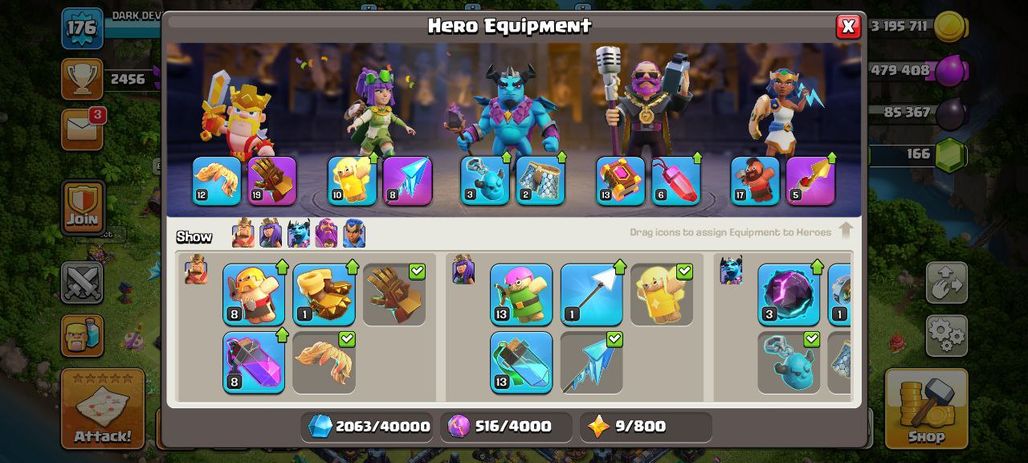Toggle Minion Prince filter in Show row
The image size is (1028, 463).
coord(298,233)
